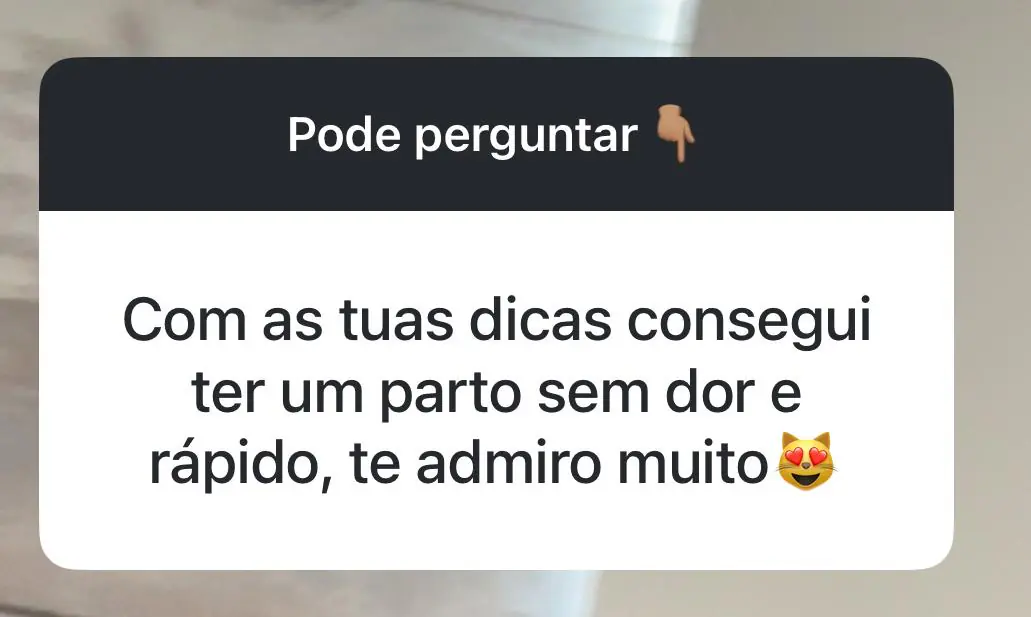Click the word 'um' on second line
This screenshot has height=617, width=1031.
pos(322,397)
